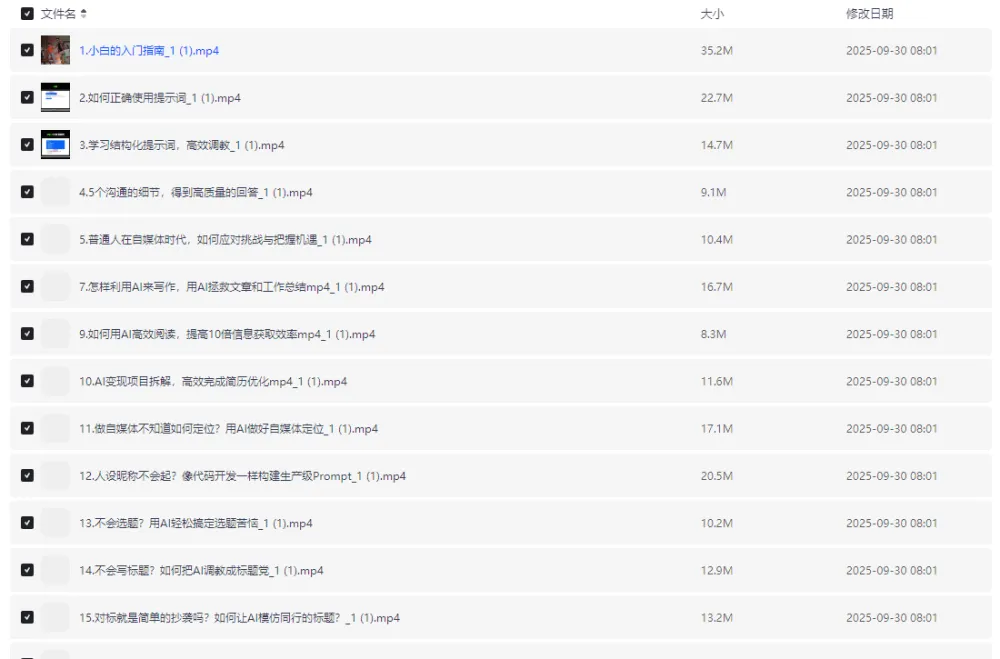Click the 文件名 column header label
This screenshot has height=659, width=1000.
click(57, 14)
